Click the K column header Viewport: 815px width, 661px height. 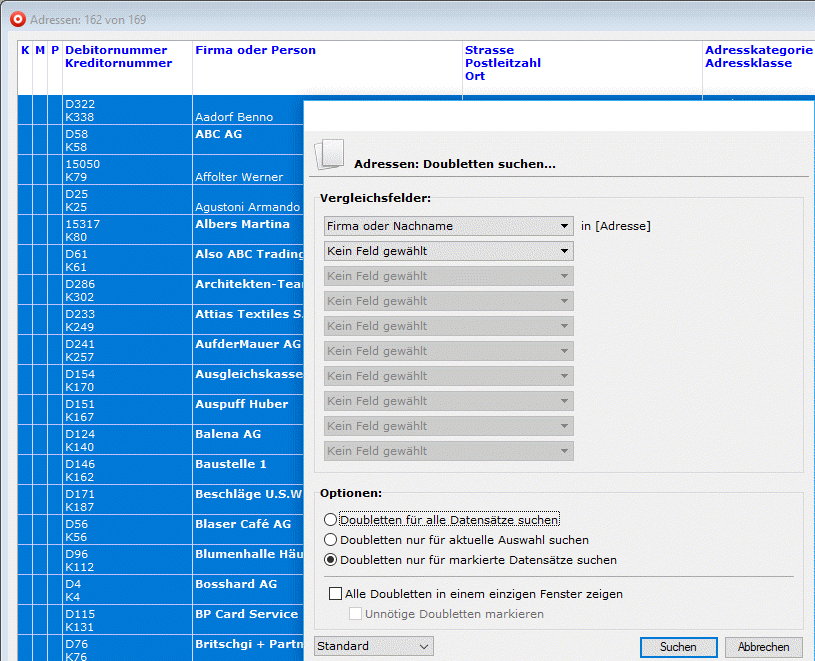pyautogui.click(x=25, y=50)
